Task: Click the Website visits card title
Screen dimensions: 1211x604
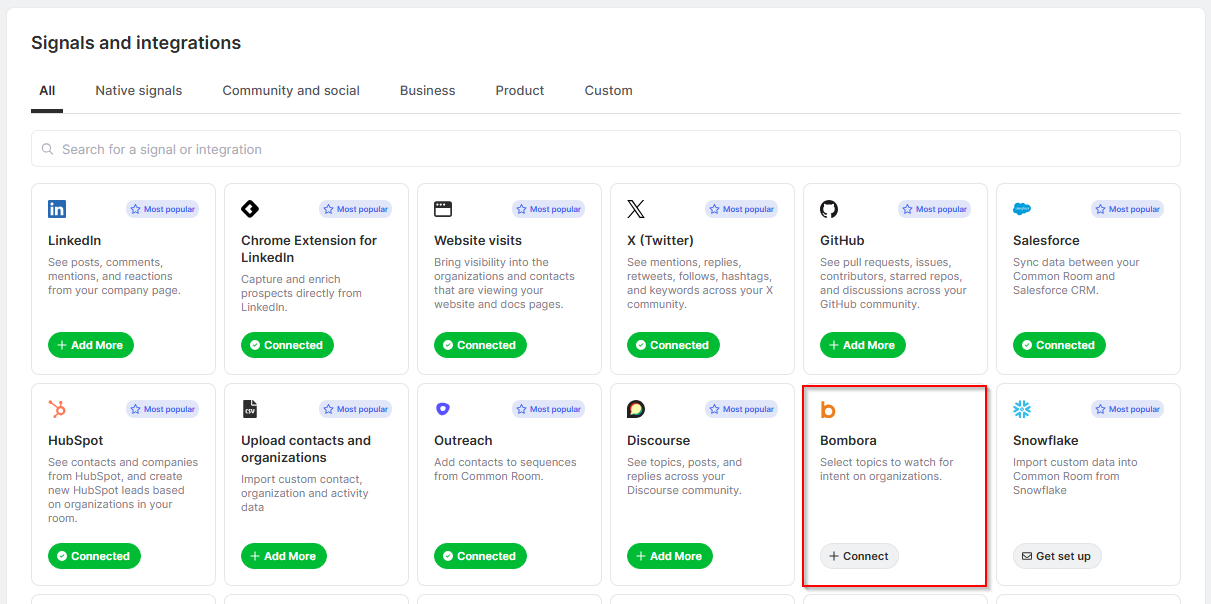Action: (x=478, y=240)
